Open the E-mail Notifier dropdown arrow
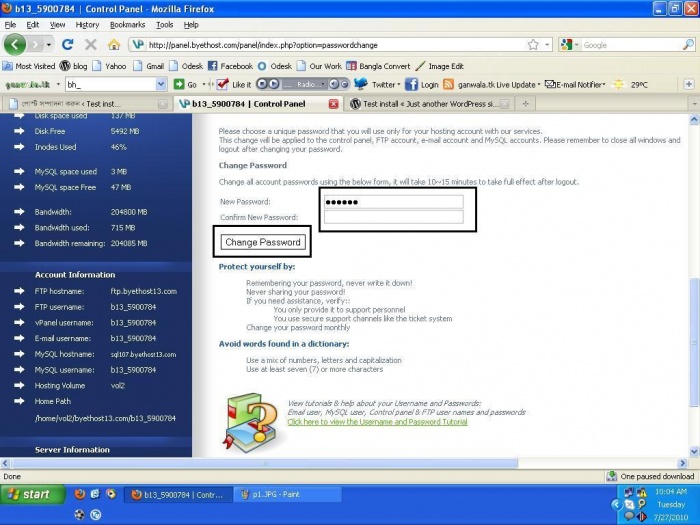The width and height of the screenshot is (700, 525). (604, 84)
